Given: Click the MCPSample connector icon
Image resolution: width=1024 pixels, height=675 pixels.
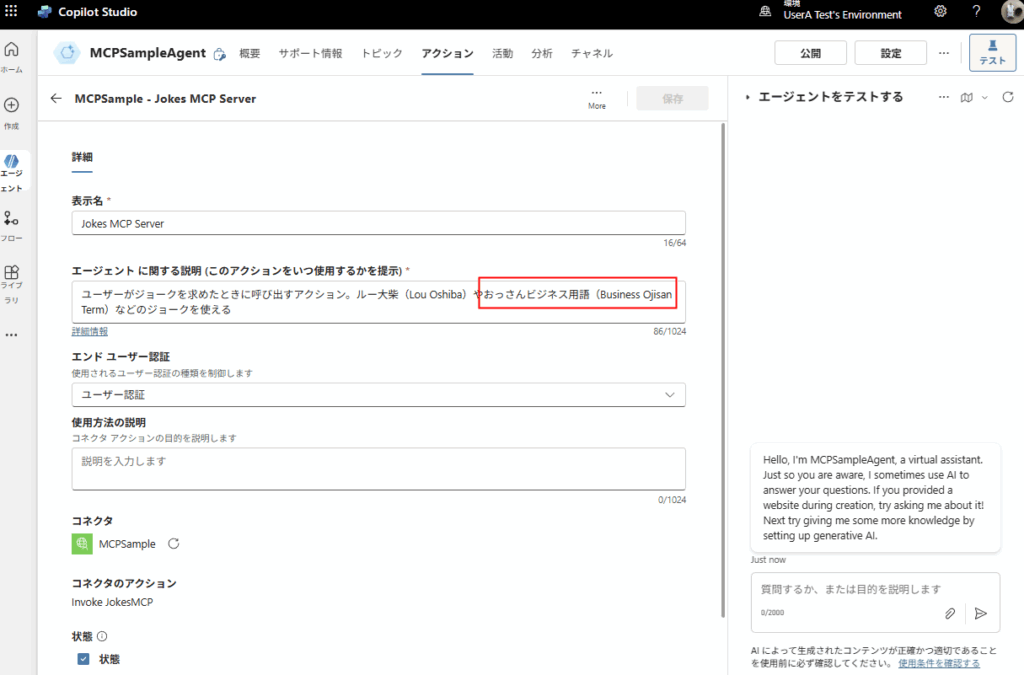Looking at the screenshot, I should (x=82, y=544).
